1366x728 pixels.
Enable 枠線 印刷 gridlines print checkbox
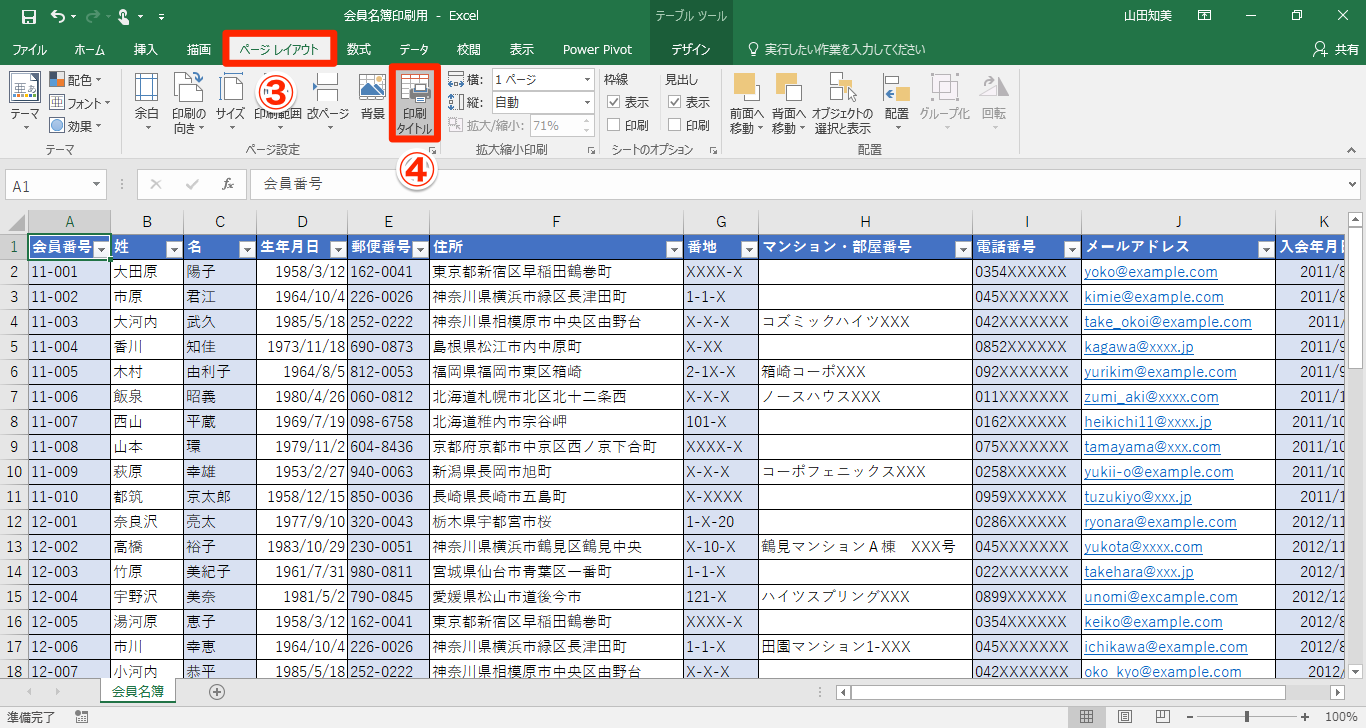[x=615, y=125]
